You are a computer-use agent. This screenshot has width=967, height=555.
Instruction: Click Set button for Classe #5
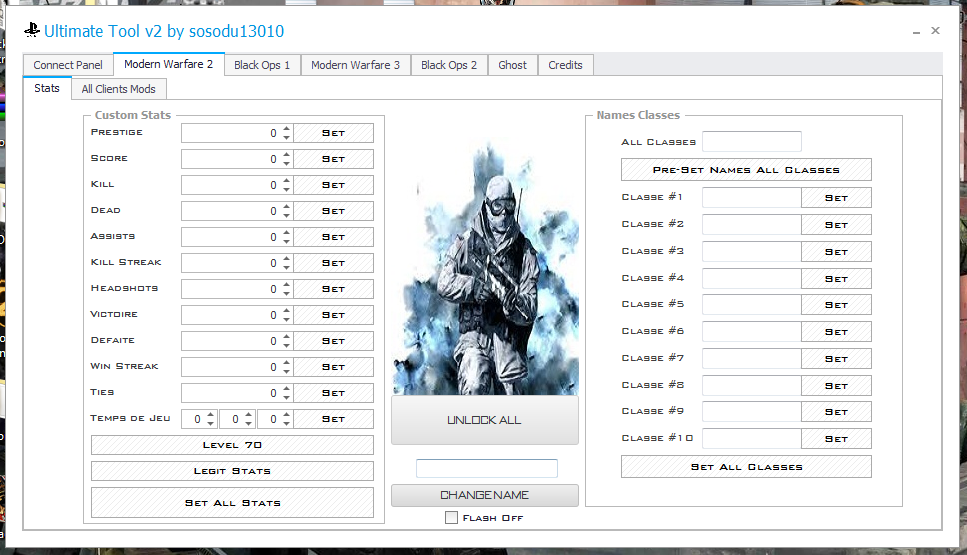[836, 305]
